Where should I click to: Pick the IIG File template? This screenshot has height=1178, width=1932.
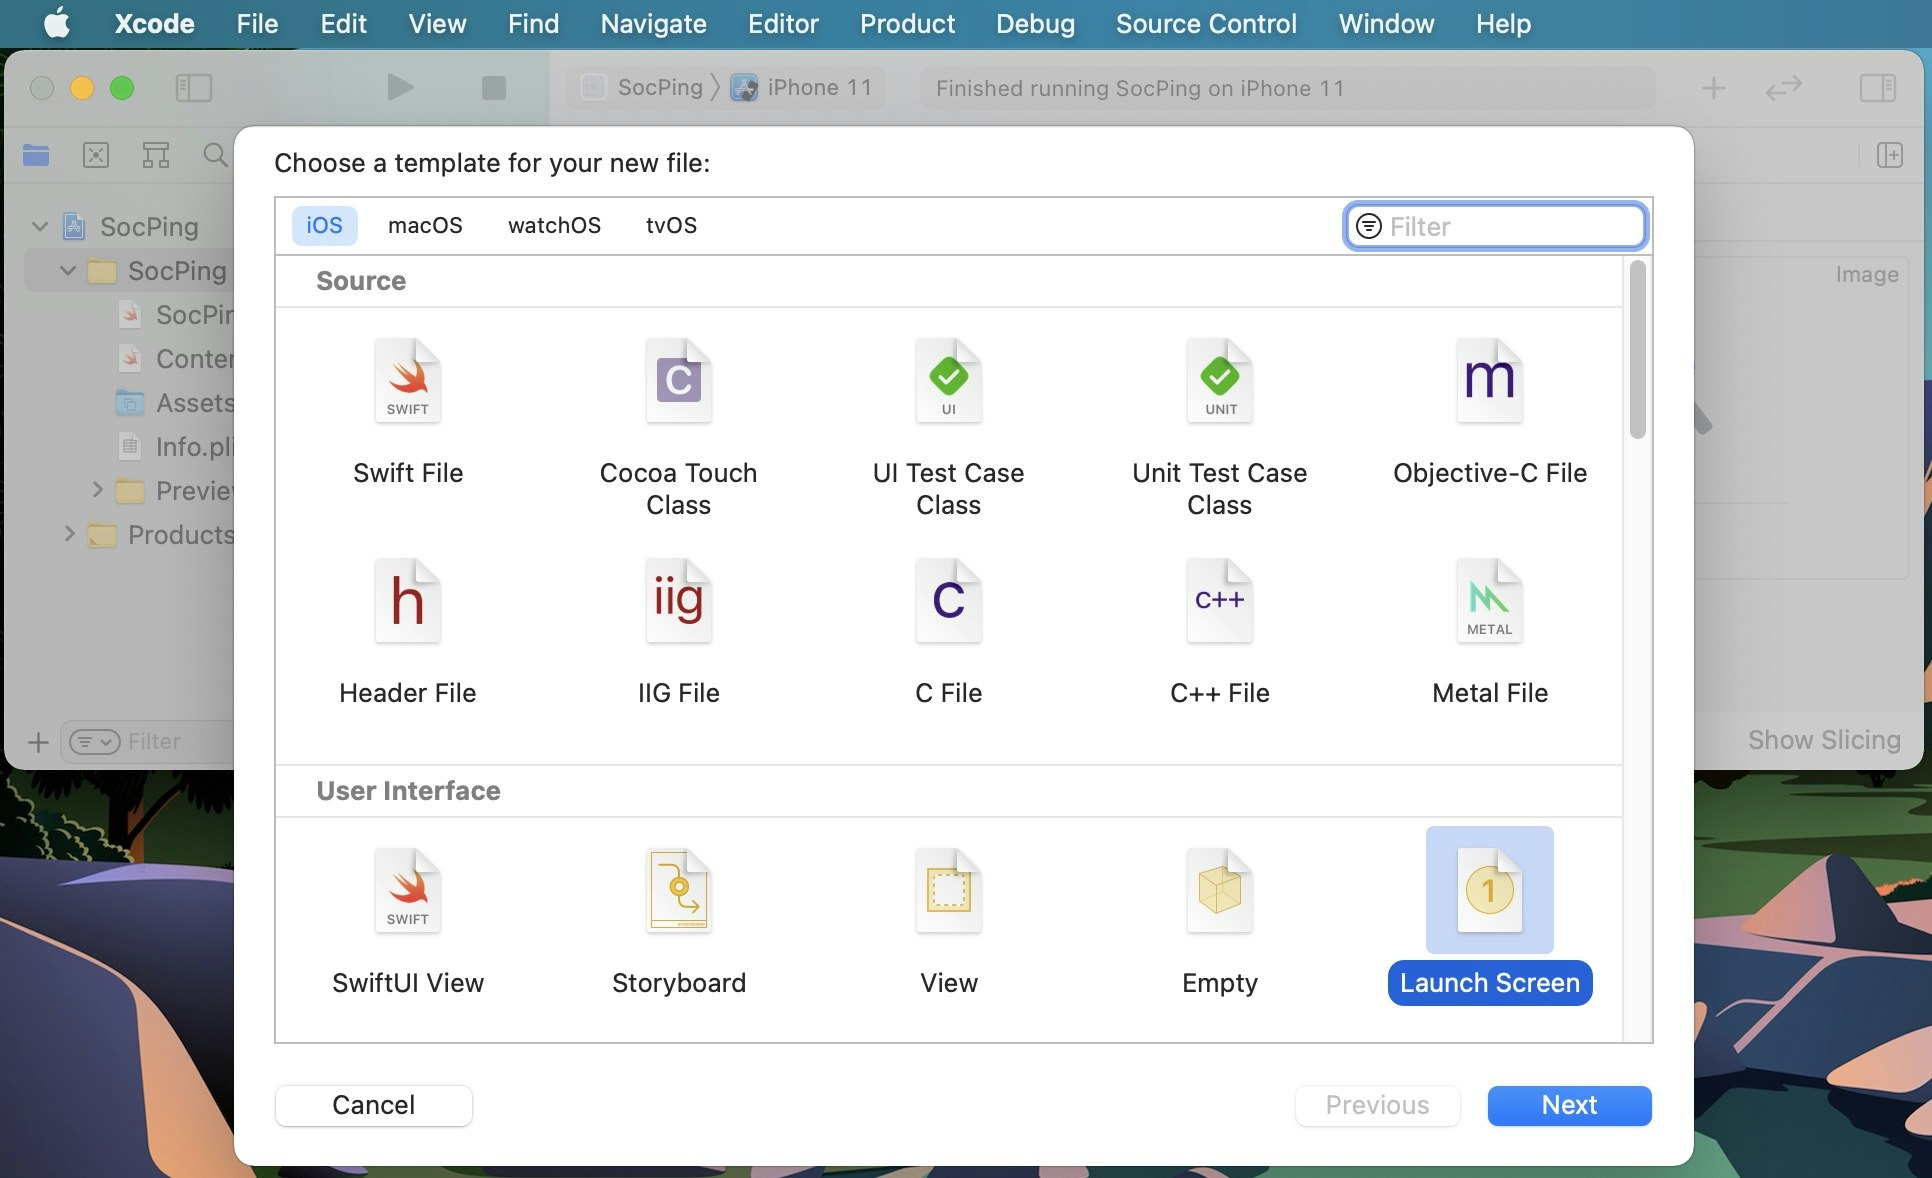click(x=678, y=631)
